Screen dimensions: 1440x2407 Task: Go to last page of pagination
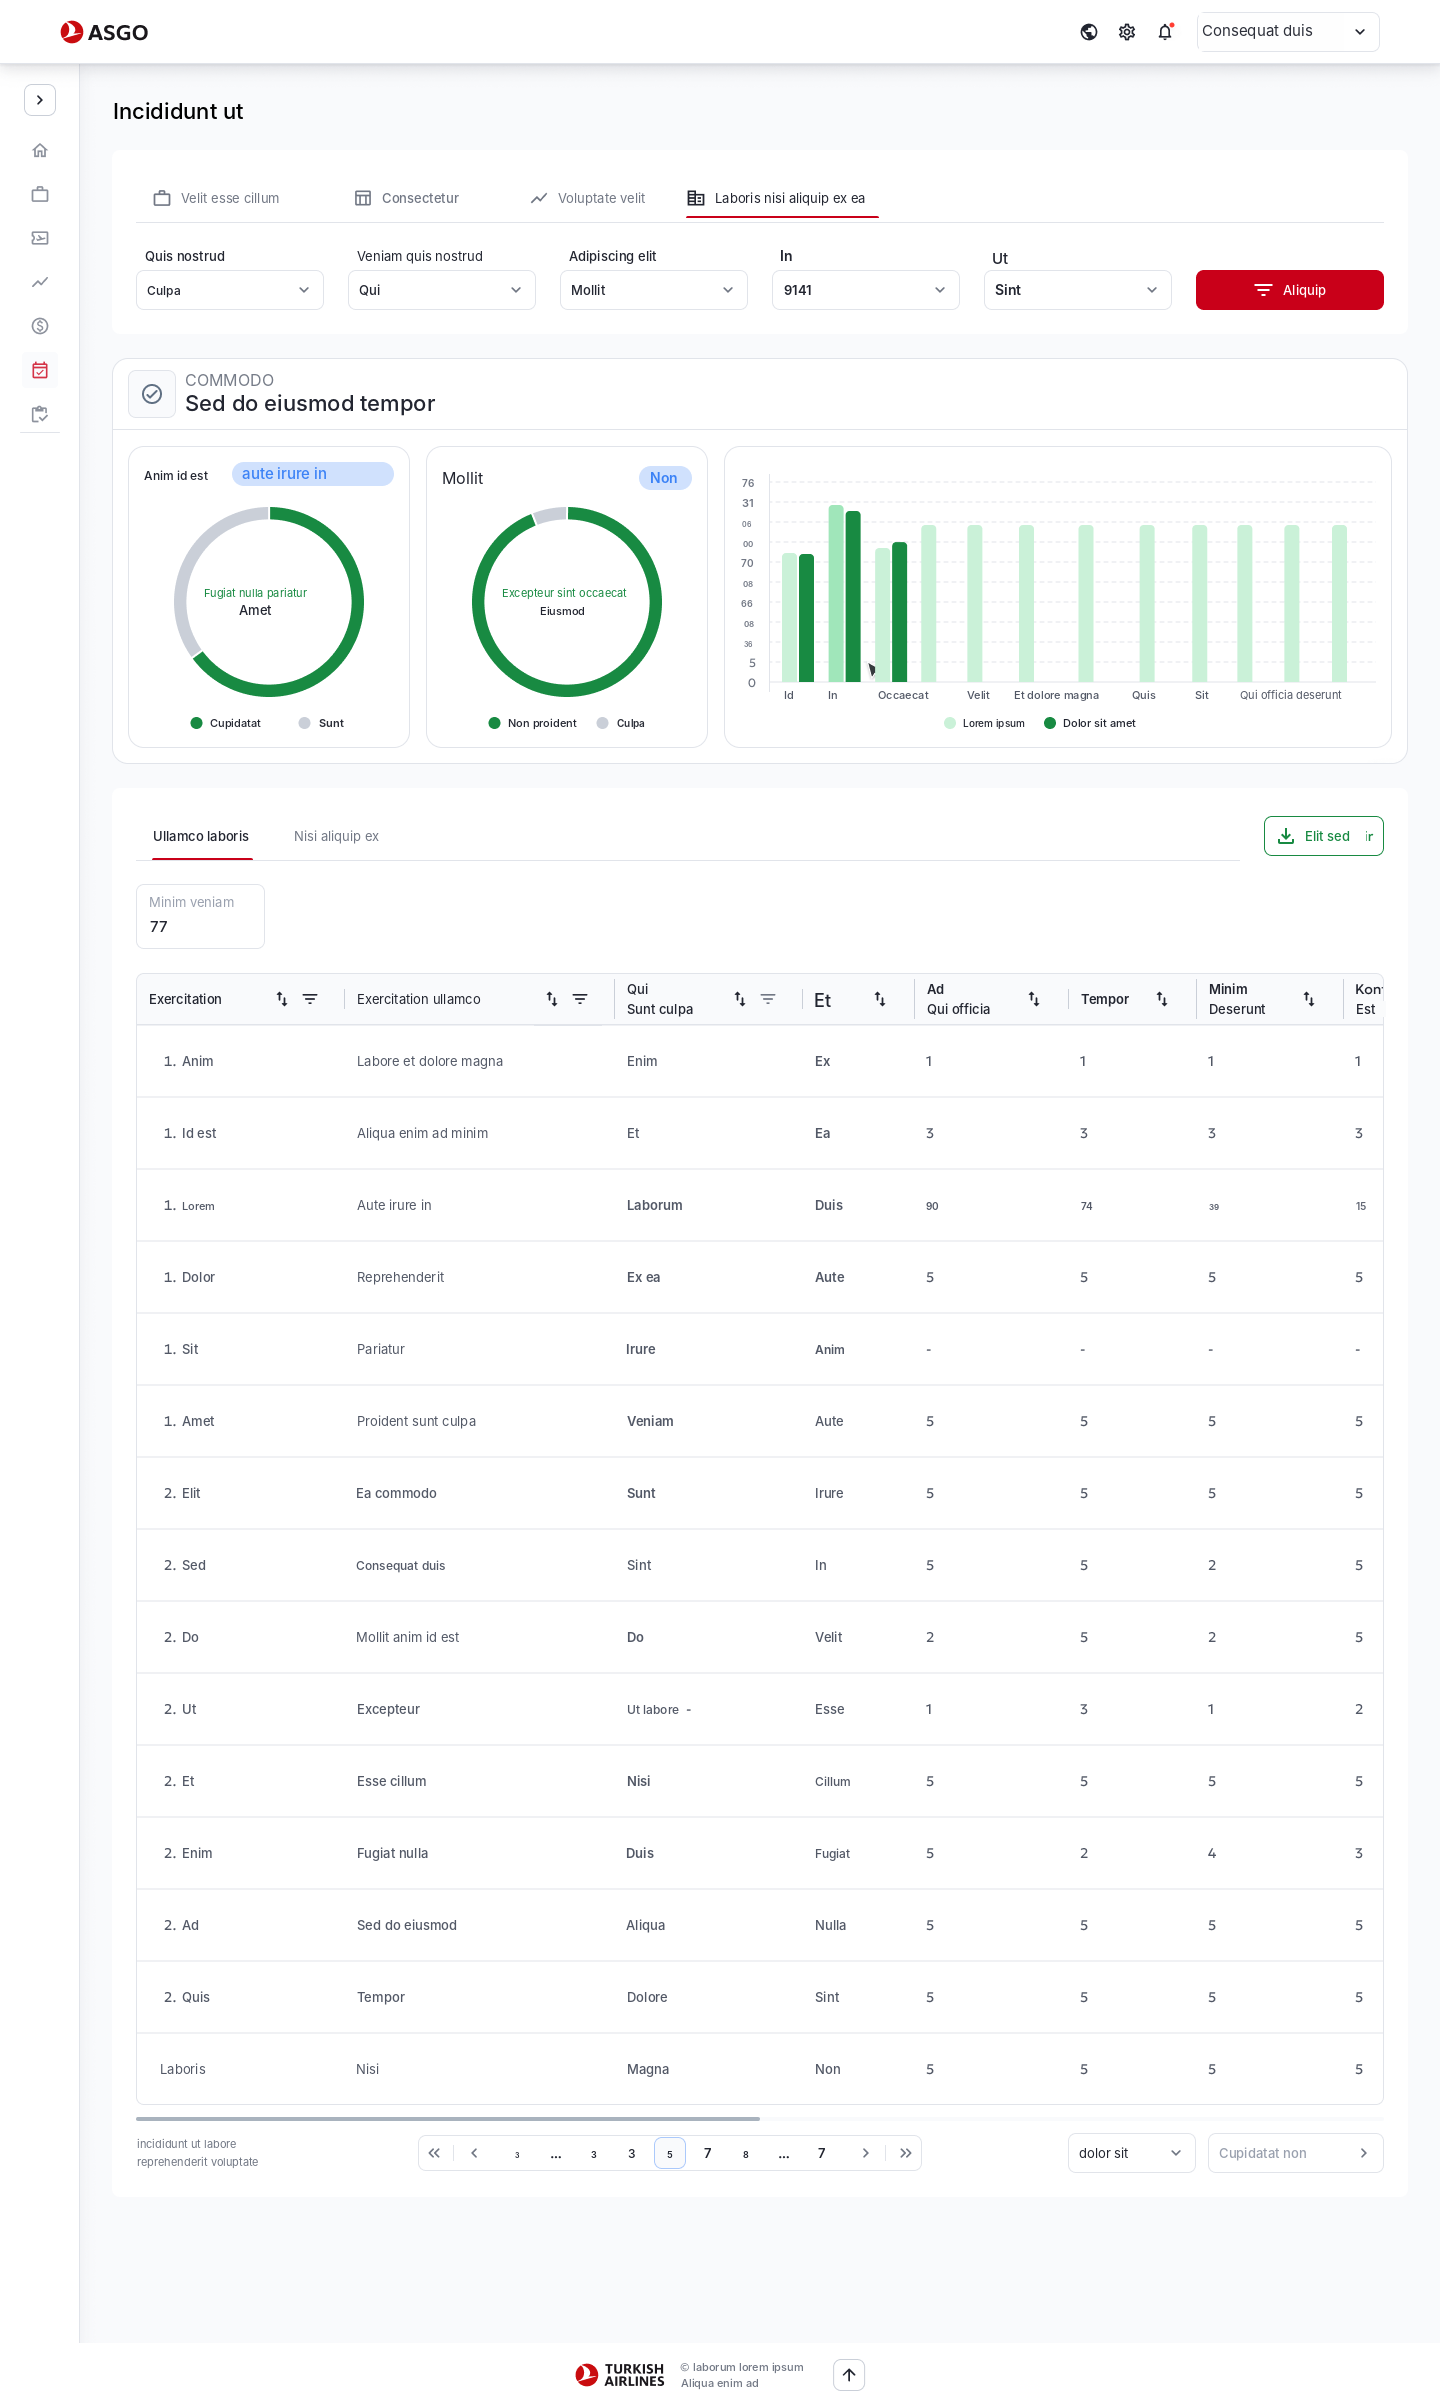pos(906,2153)
